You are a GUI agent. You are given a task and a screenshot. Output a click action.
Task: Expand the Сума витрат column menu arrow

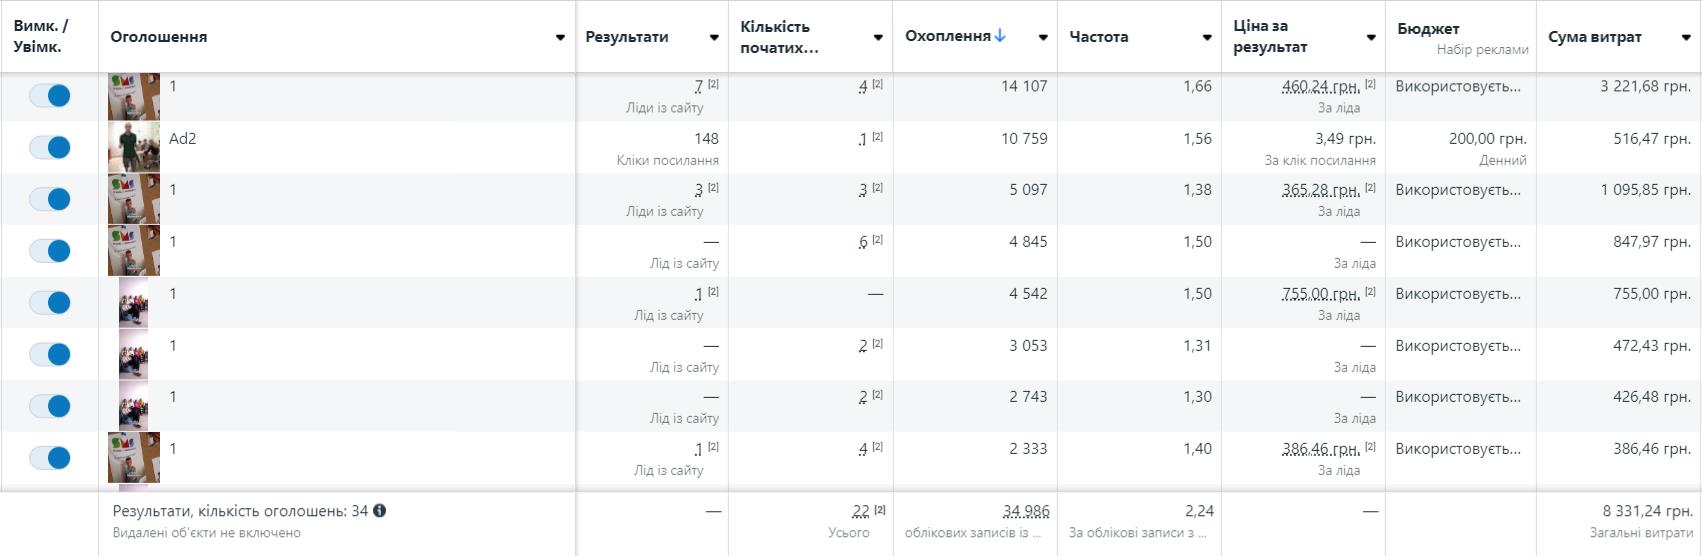(x=1685, y=38)
